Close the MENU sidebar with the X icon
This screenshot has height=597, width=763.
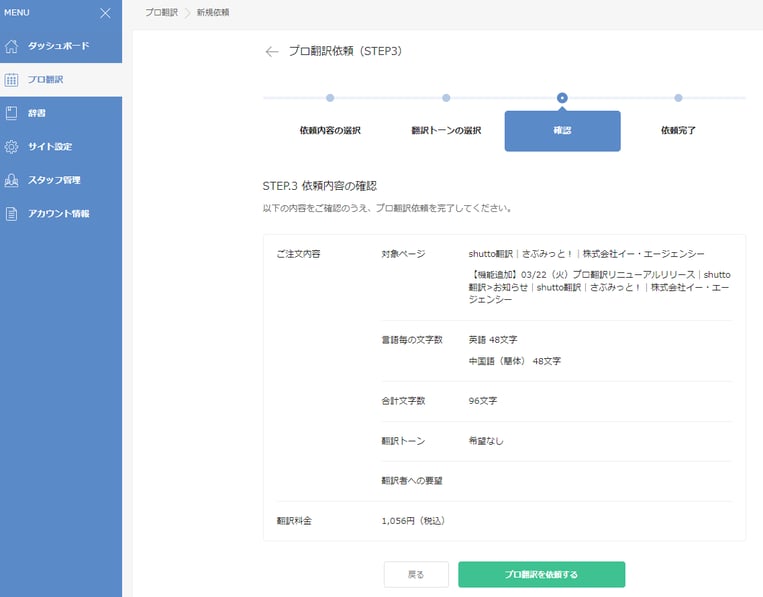(x=105, y=13)
